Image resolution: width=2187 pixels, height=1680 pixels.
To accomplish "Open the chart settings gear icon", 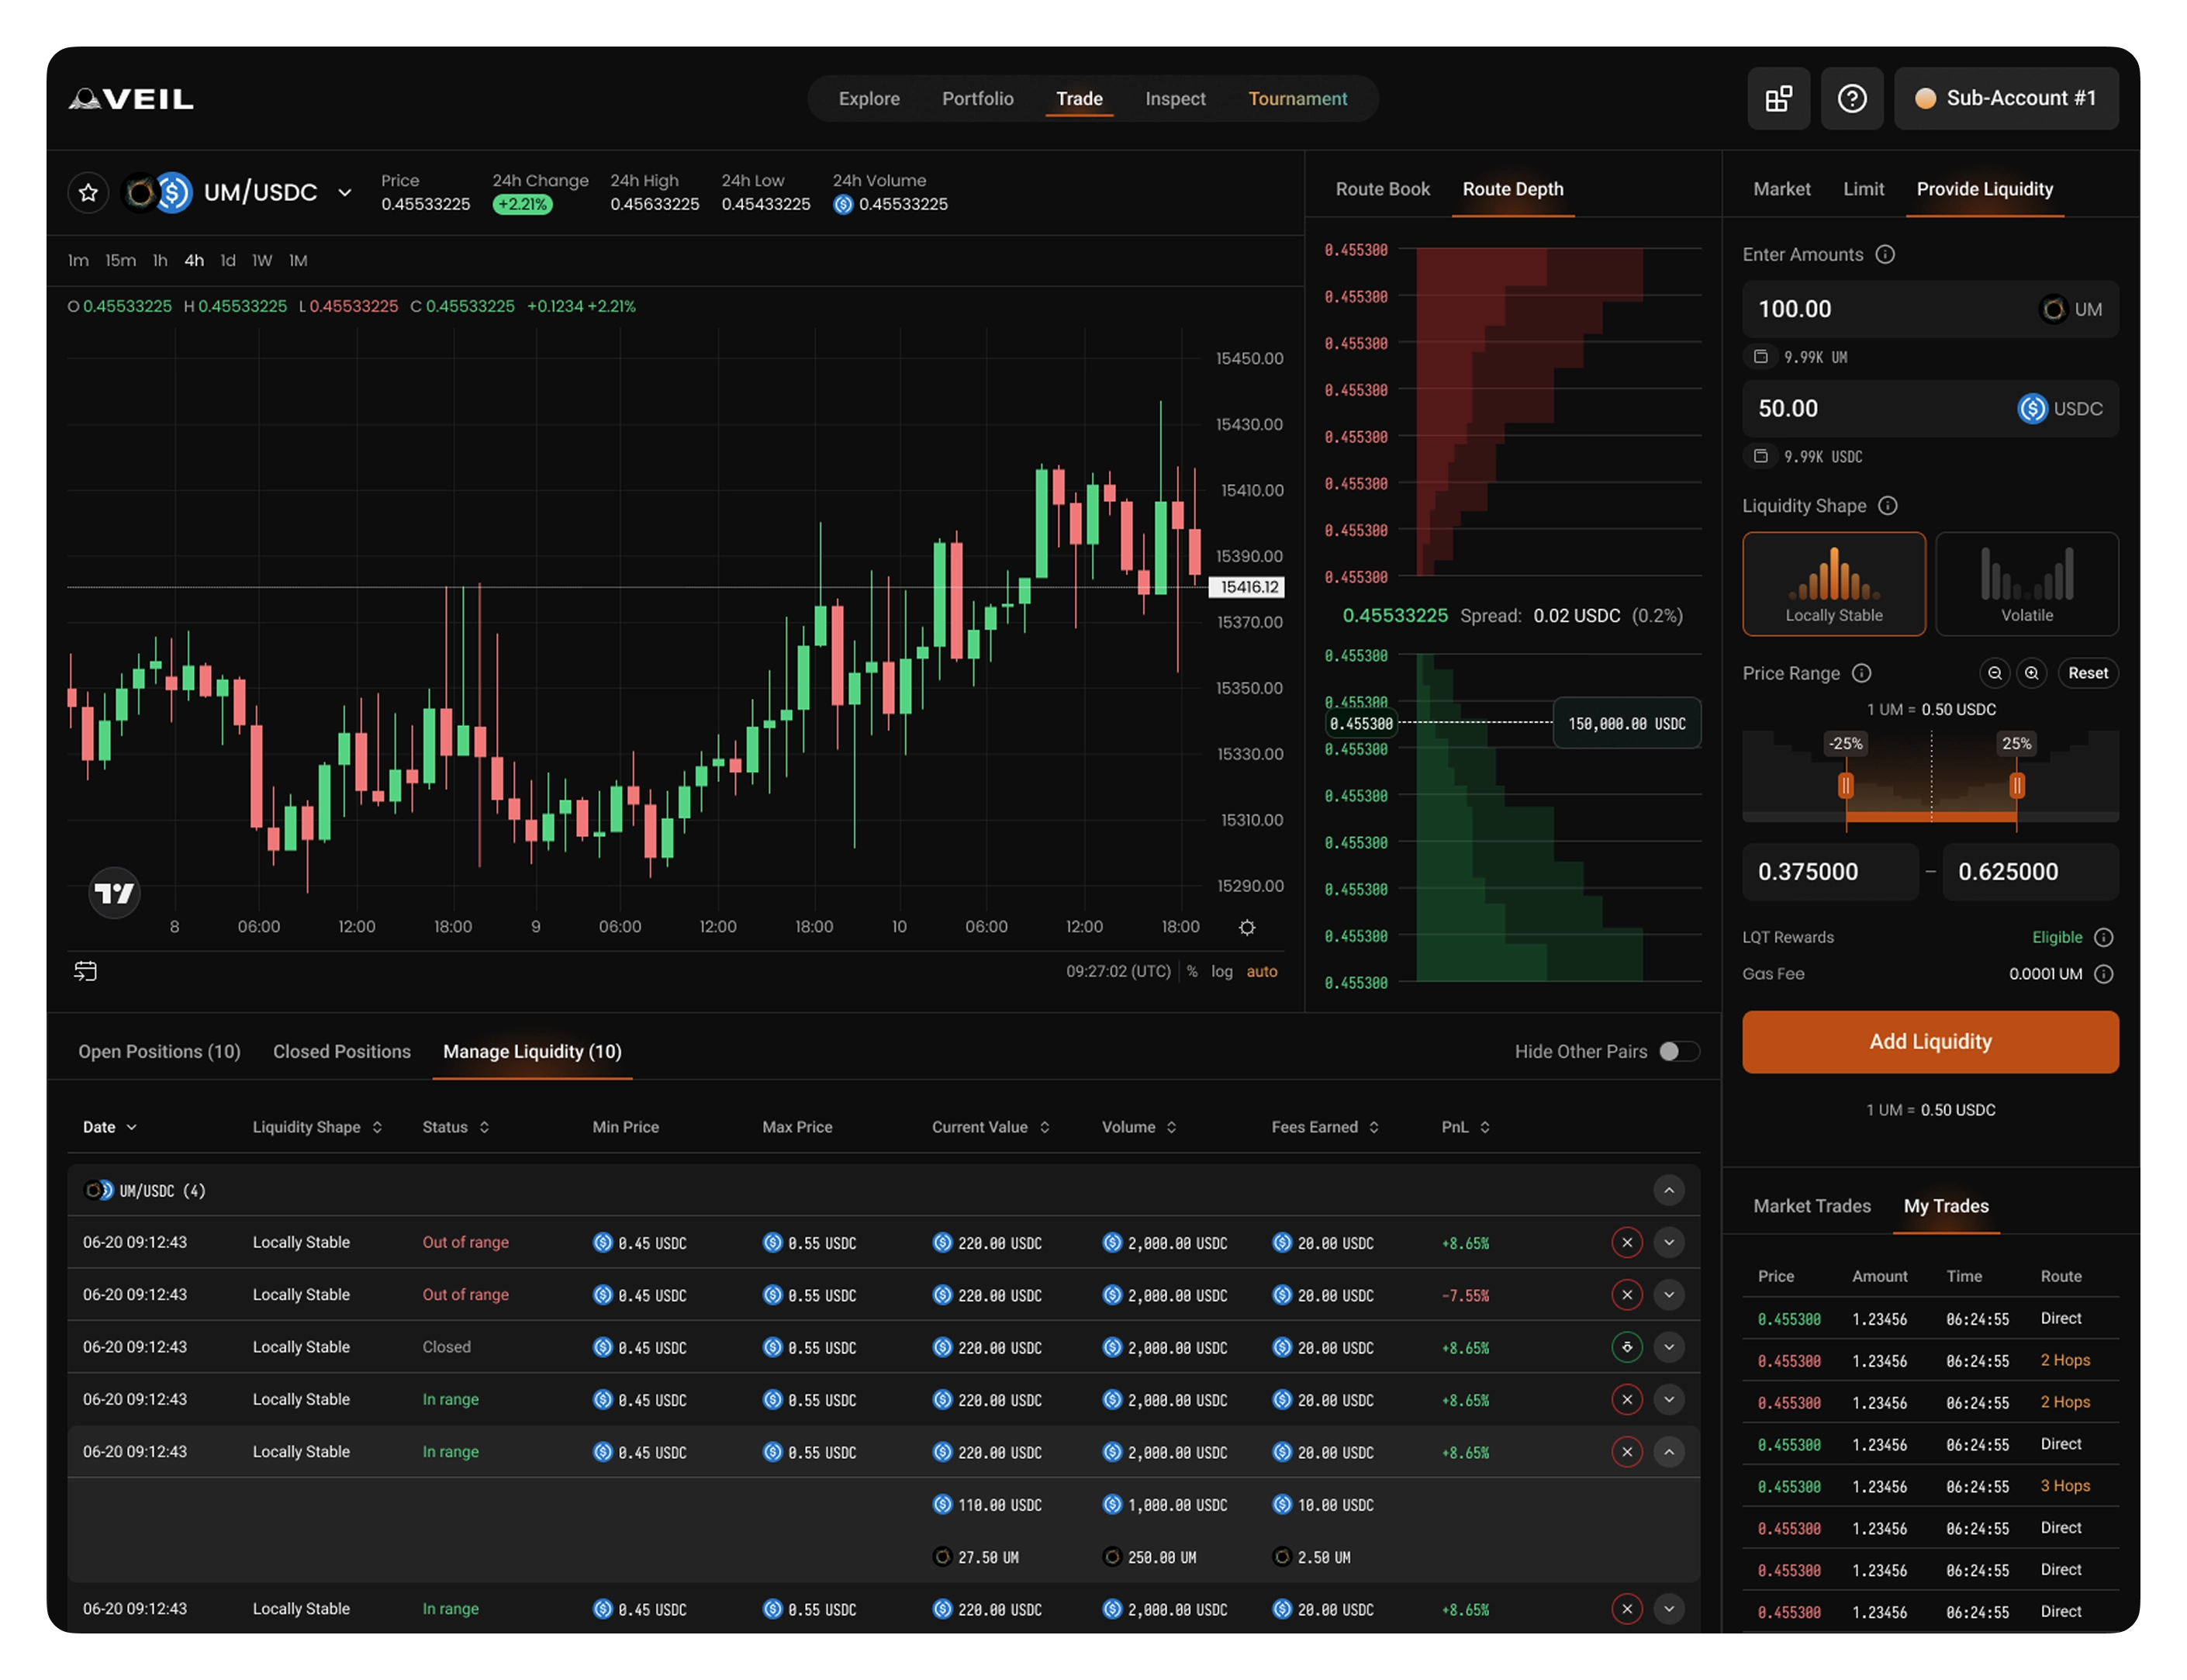I will [x=1247, y=927].
